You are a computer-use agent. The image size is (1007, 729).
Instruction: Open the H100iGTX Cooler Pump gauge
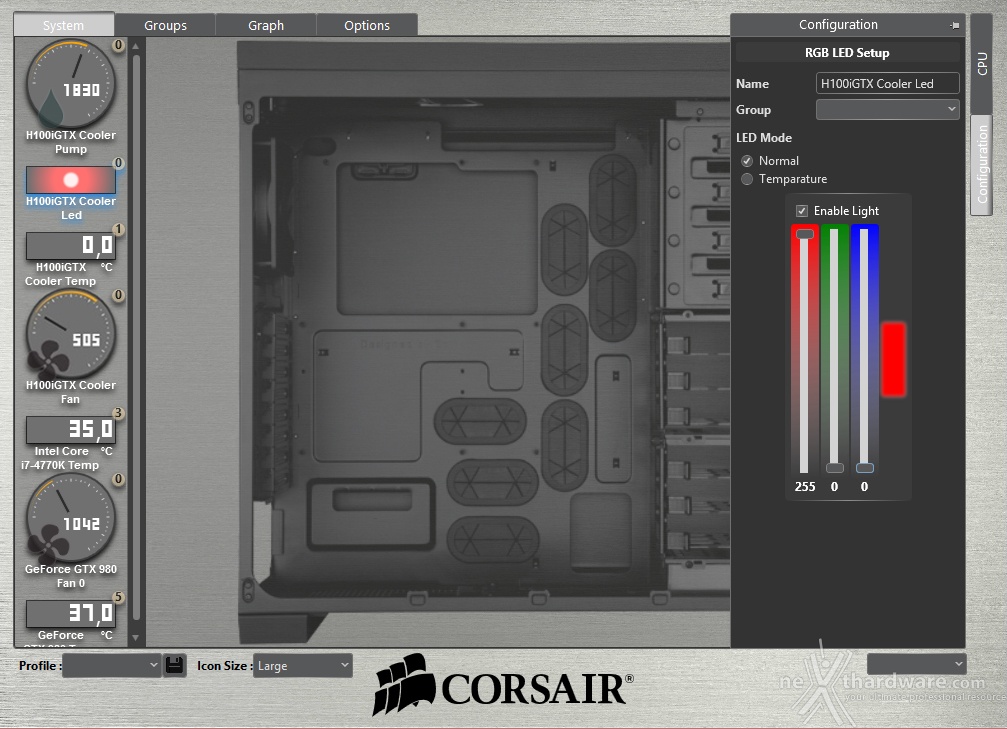point(71,83)
